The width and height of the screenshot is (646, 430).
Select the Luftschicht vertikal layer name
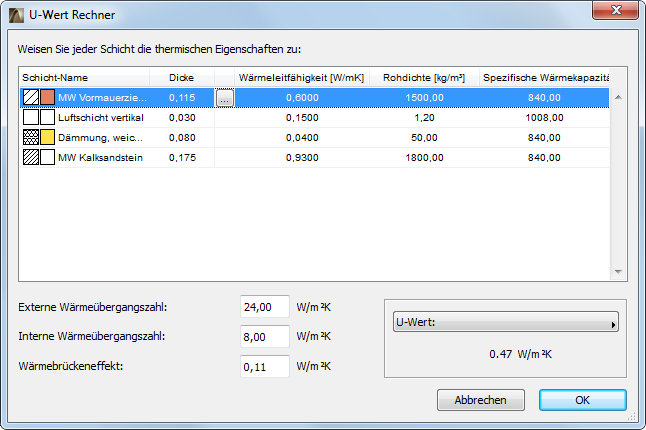tap(101, 117)
